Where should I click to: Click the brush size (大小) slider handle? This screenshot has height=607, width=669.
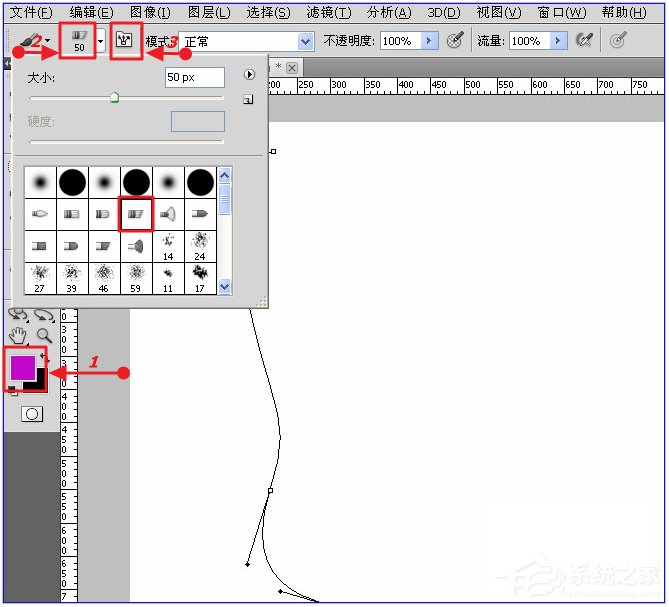tap(114, 98)
